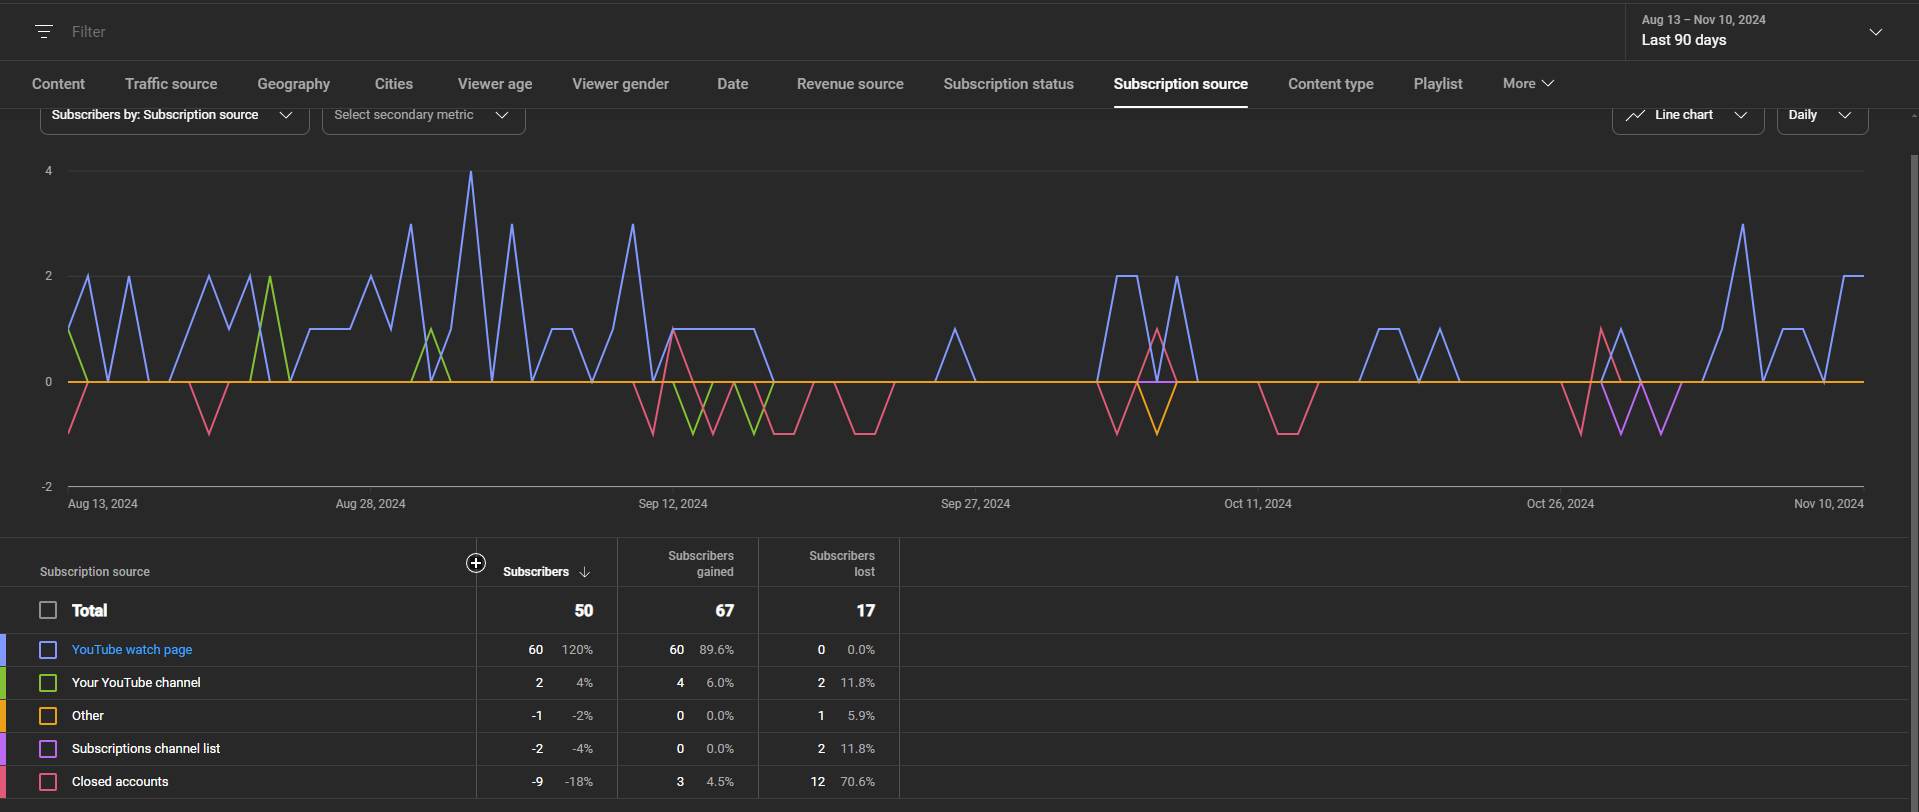The width and height of the screenshot is (1919, 812).
Task: Click the plus icon to add metric column
Action: pyautogui.click(x=476, y=564)
